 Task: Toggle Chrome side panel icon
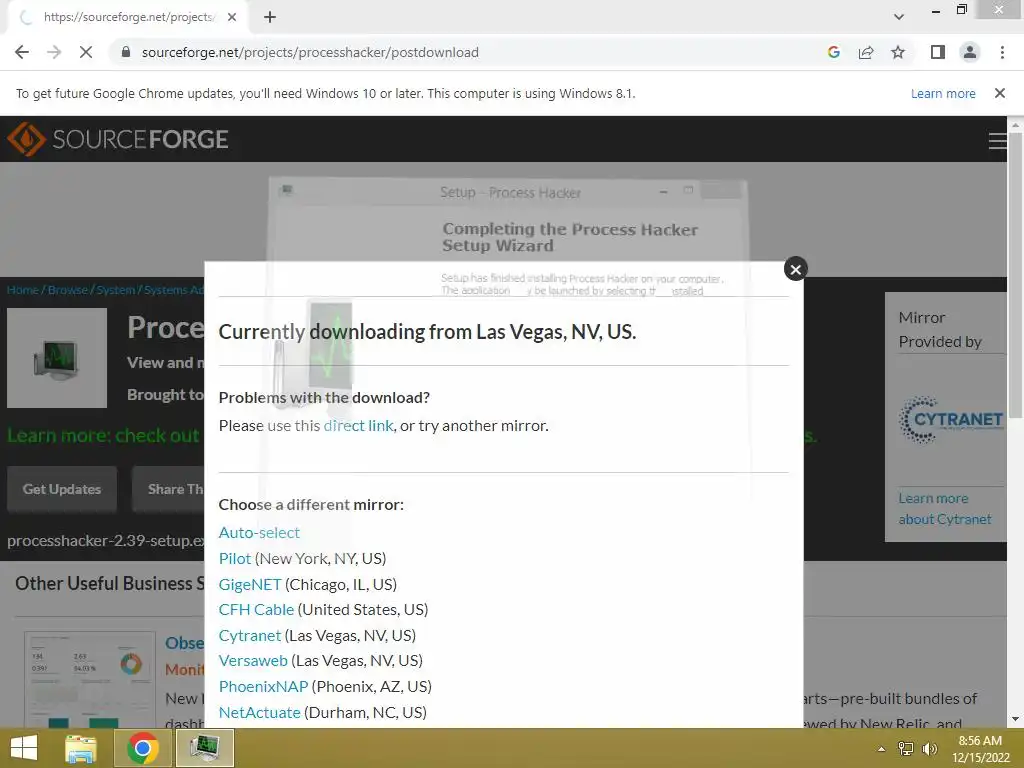click(x=938, y=52)
